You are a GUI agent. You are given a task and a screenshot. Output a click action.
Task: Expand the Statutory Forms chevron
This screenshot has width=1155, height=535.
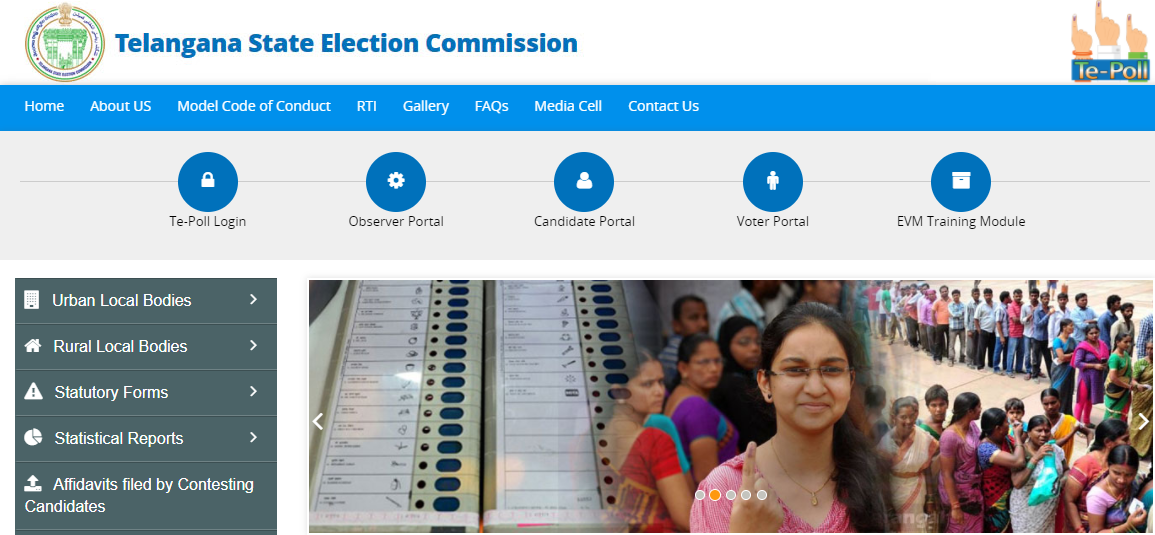[x=253, y=391]
